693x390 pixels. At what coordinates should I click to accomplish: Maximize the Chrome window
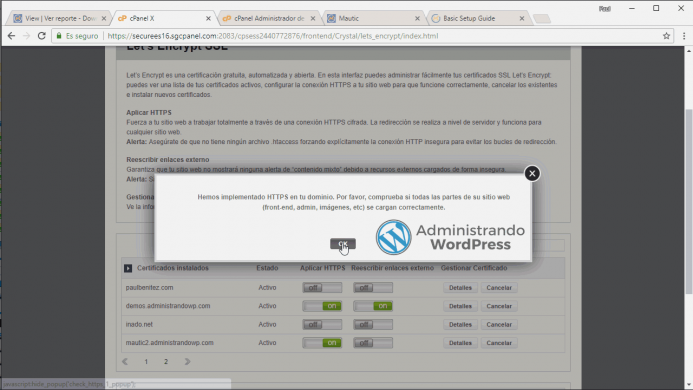click(x=656, y=8)
